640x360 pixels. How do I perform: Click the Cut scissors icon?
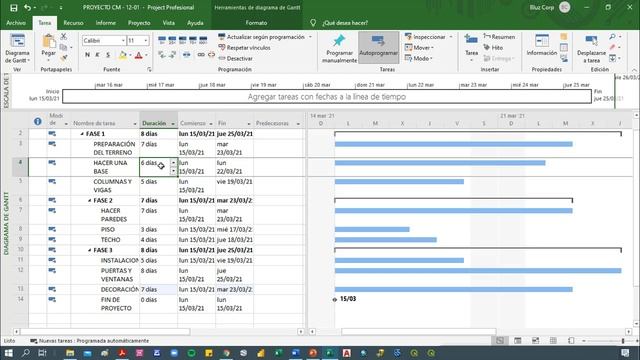[64, 36]
